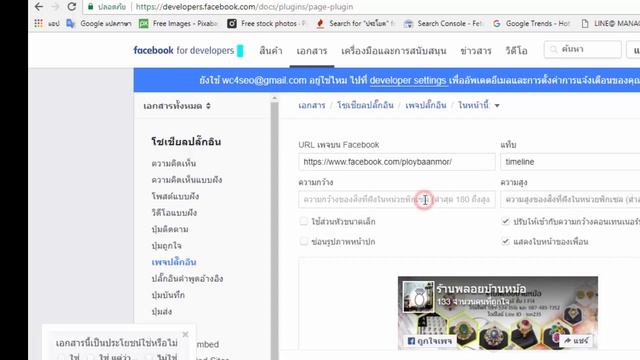Click the facebook for developers logo

coord(184,51)
